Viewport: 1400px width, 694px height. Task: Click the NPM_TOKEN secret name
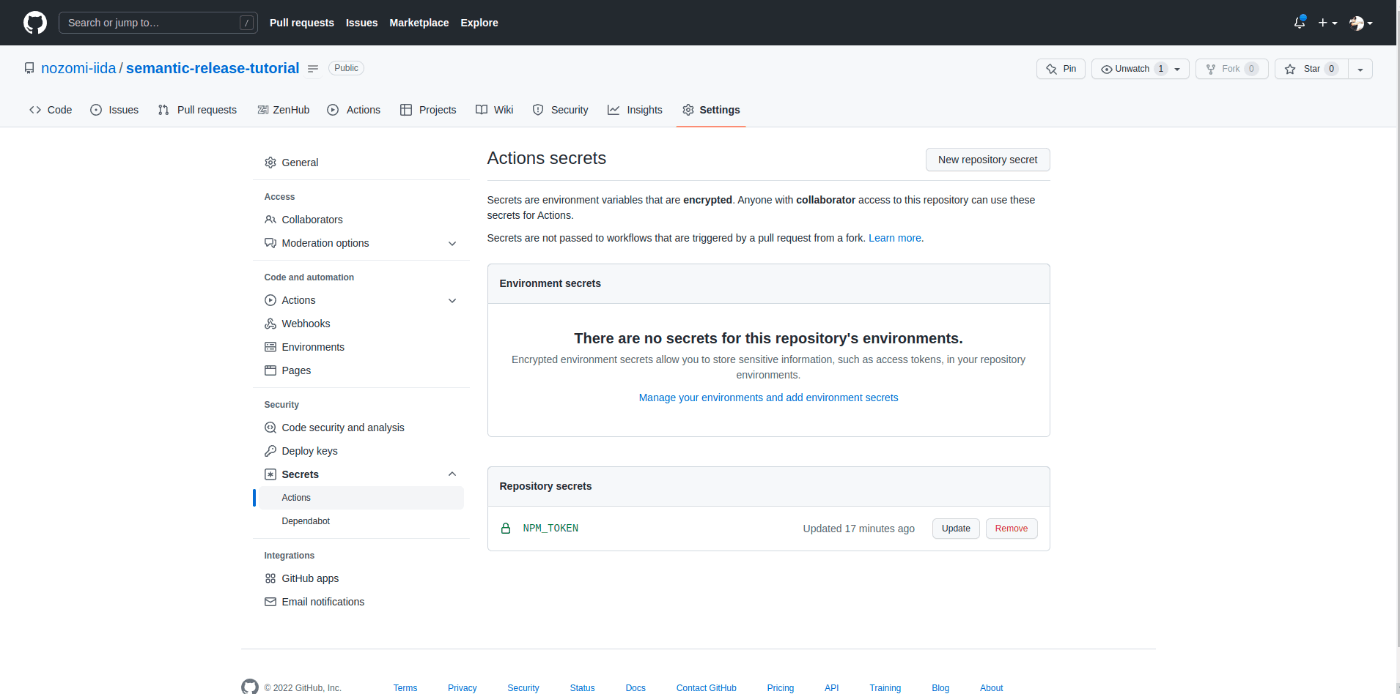551,528
